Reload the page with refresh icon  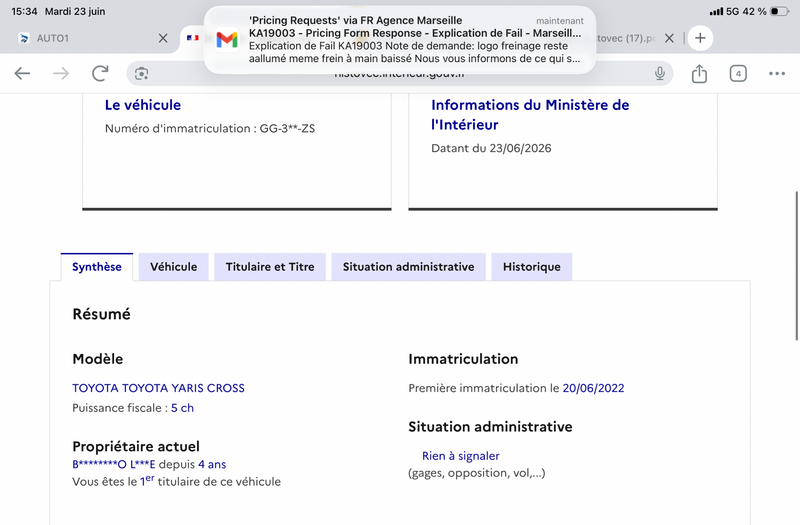click(100, 73)
